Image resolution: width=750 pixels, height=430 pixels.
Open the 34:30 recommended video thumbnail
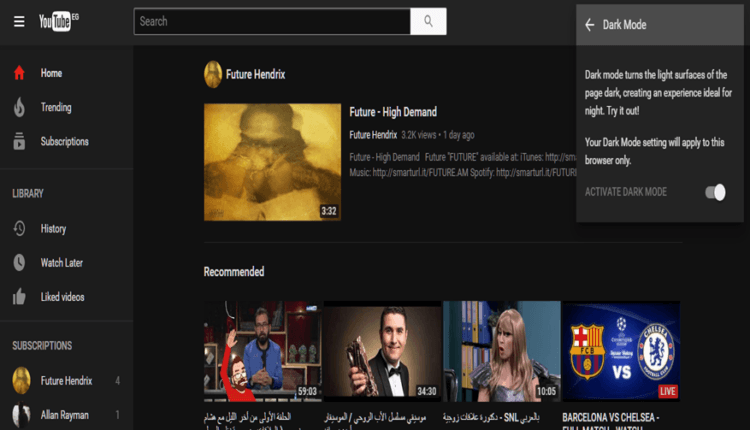click(x=382, y=351)
